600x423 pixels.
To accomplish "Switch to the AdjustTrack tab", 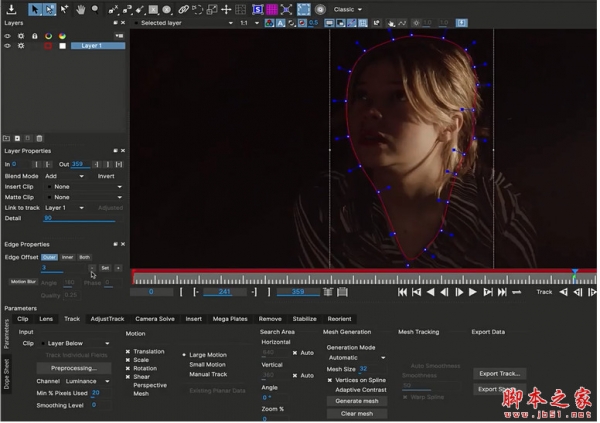I will 107,320.
